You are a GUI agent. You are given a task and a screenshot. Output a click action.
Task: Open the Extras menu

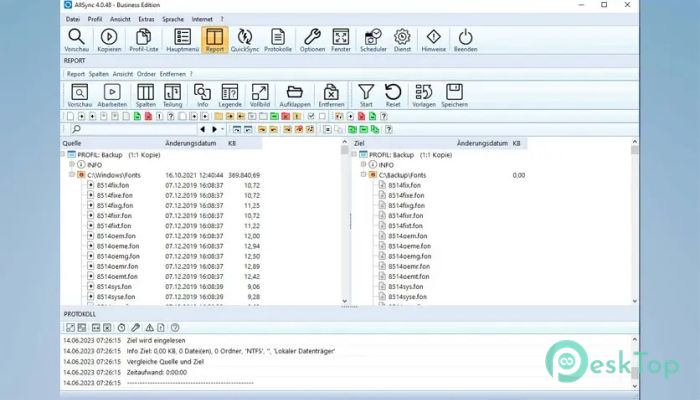click(146, 19)
